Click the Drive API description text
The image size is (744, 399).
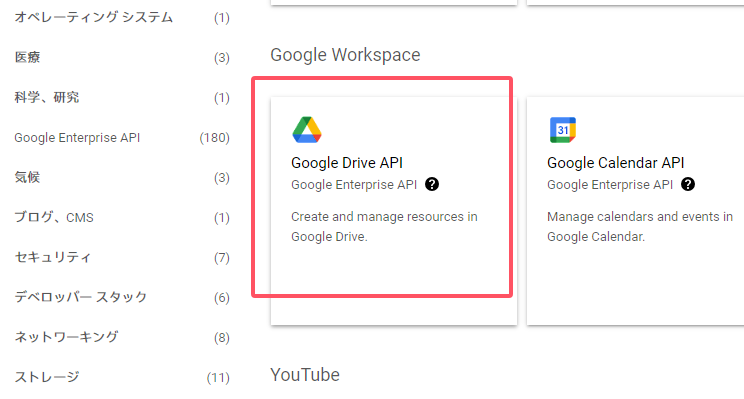coord(384,226)
